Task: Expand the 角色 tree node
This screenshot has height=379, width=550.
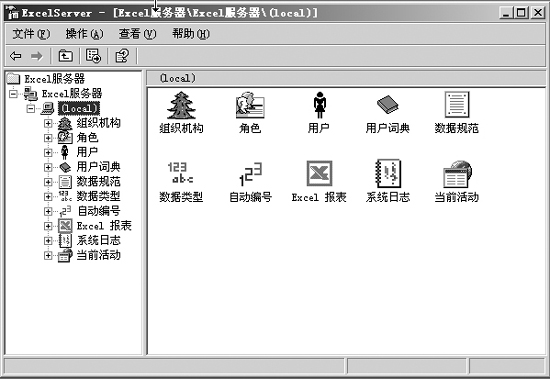Action: pos(48,138)
